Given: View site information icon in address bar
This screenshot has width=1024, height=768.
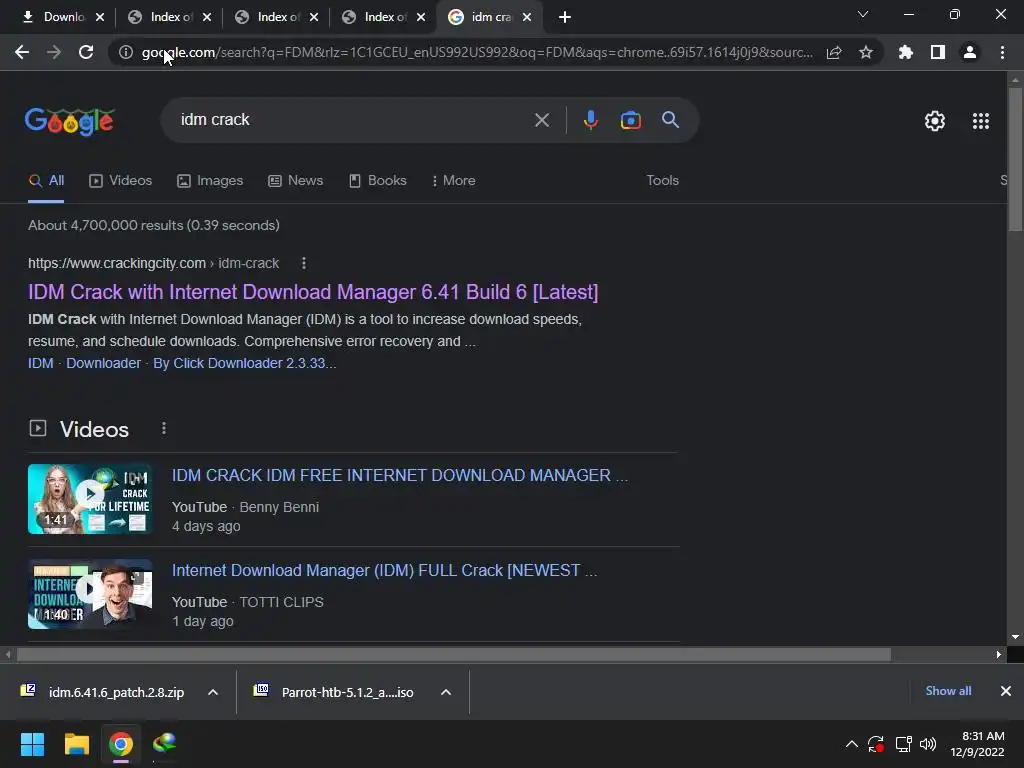Looking at the screenshot, I should click(126, 52).
